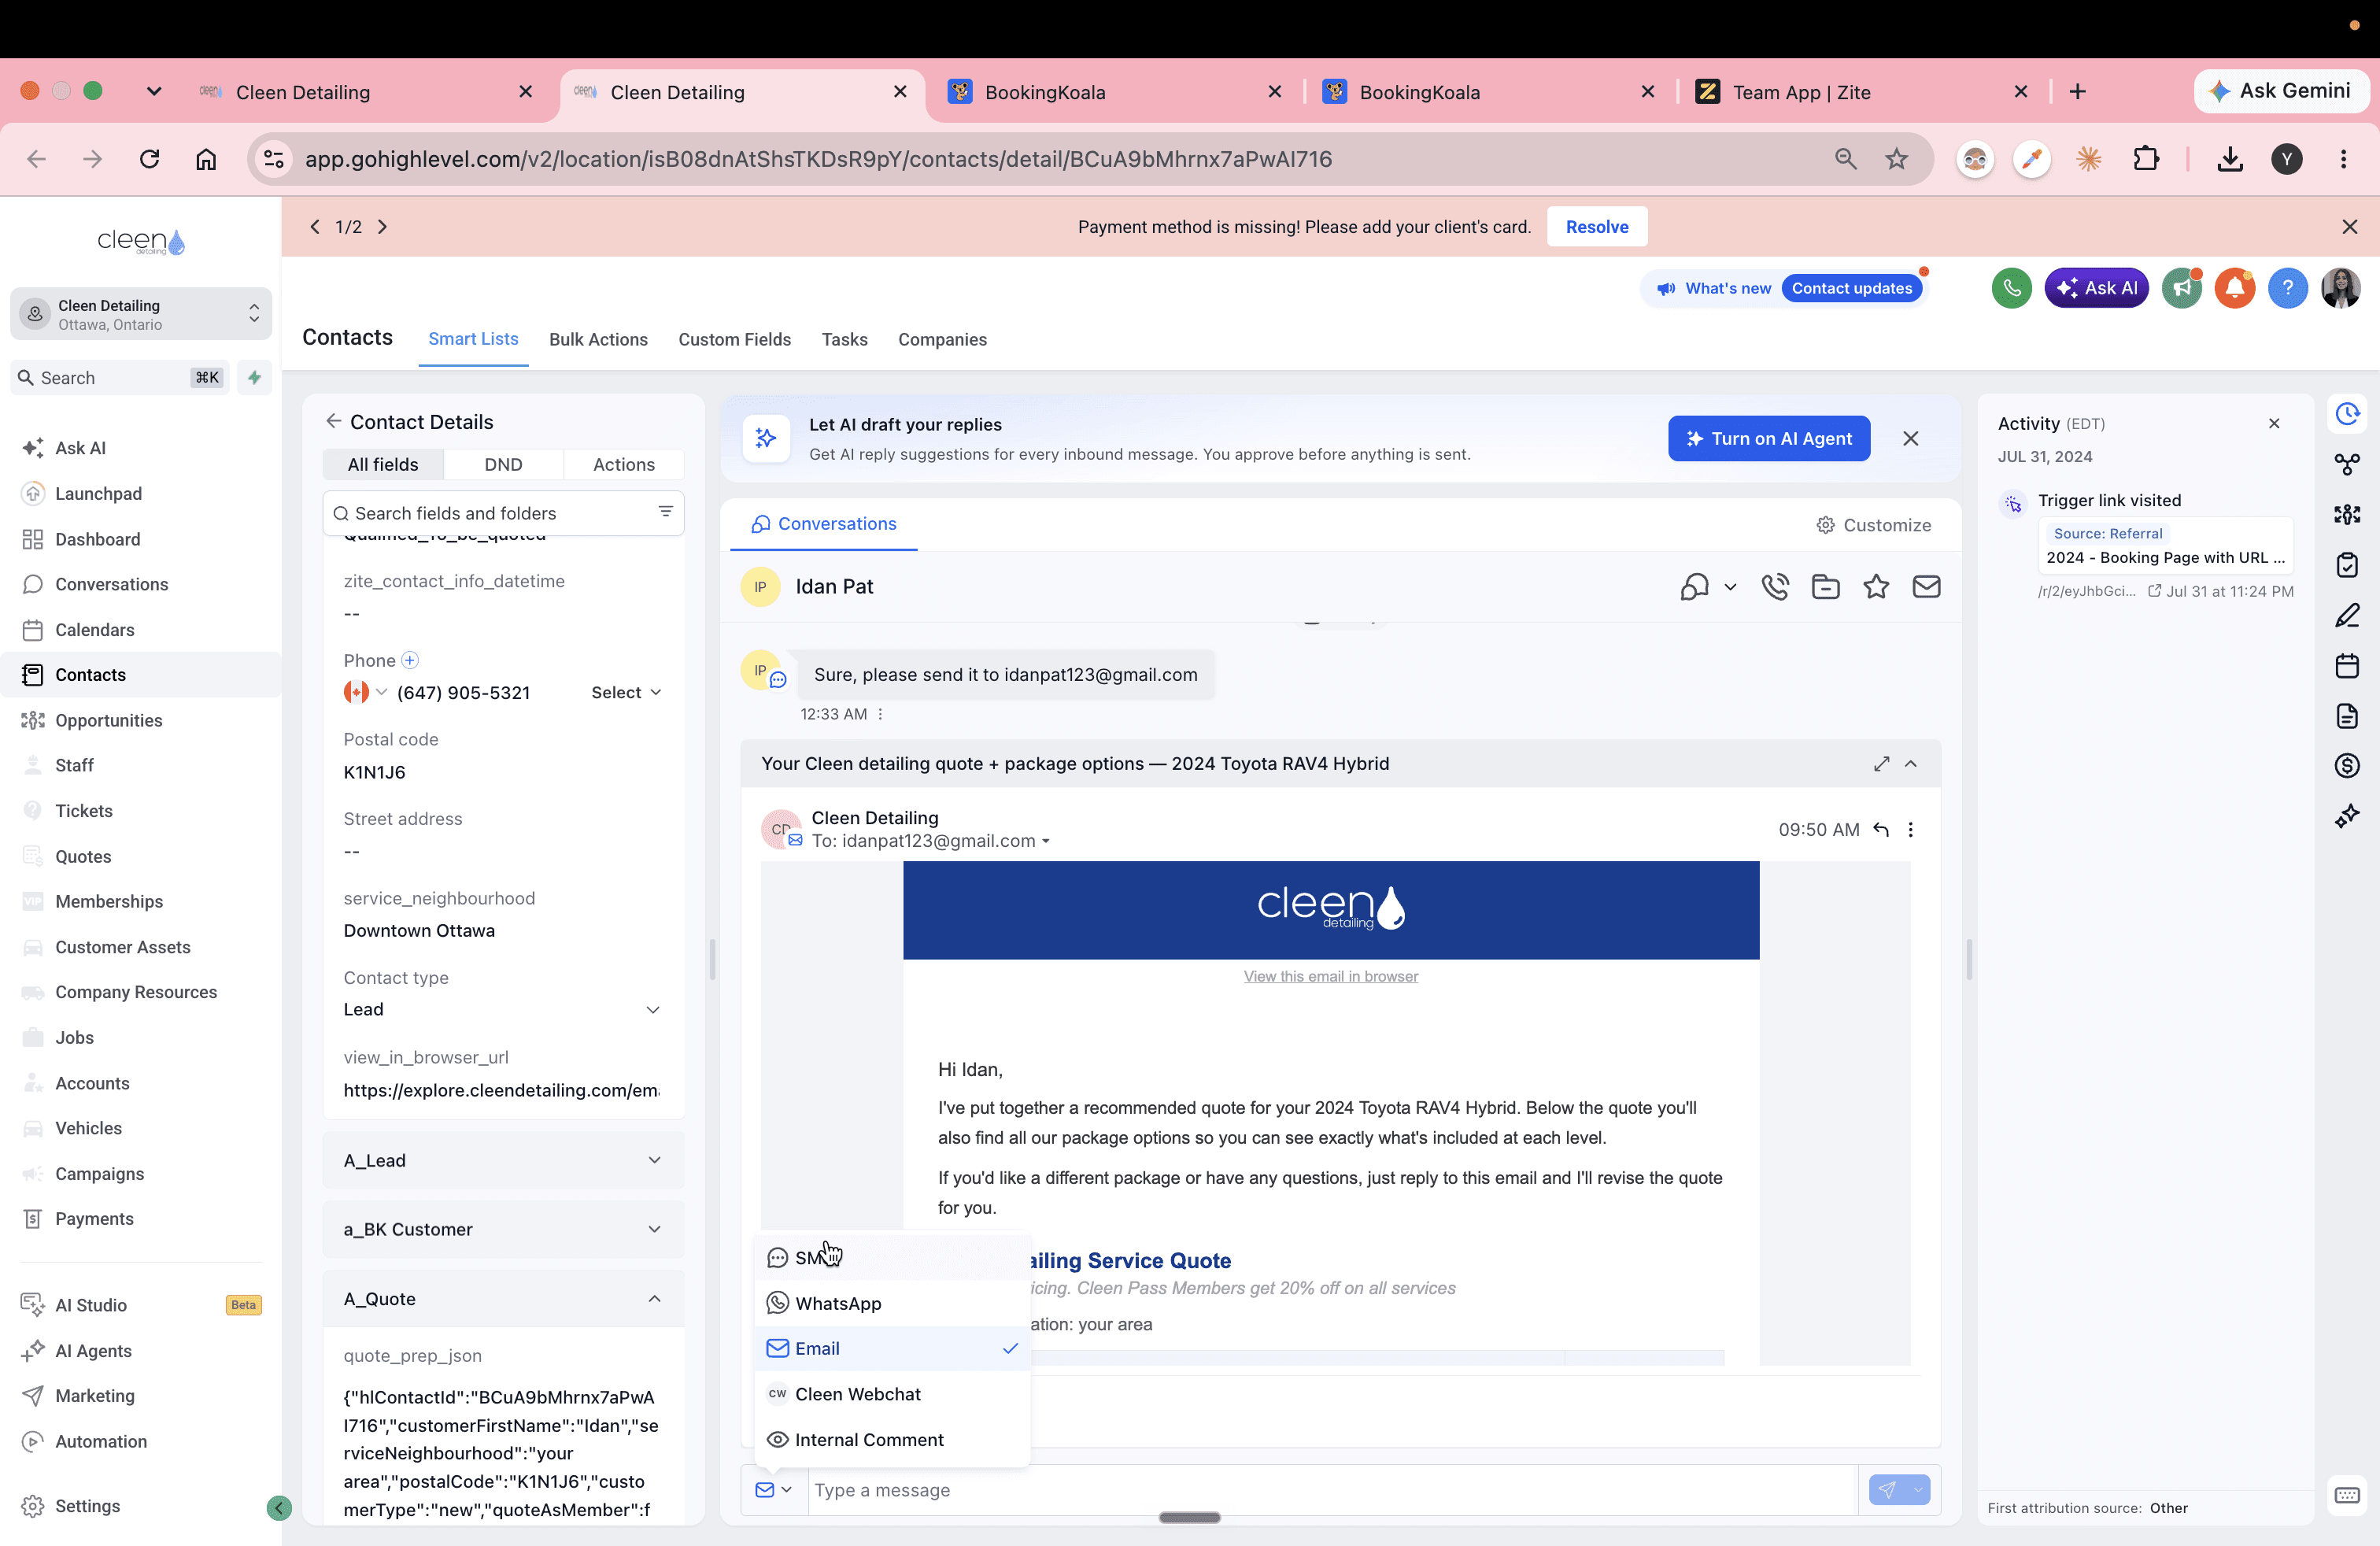Open the Contact type Lead dropdown
2380x1546 pixels.
[x=502, y=1009]
